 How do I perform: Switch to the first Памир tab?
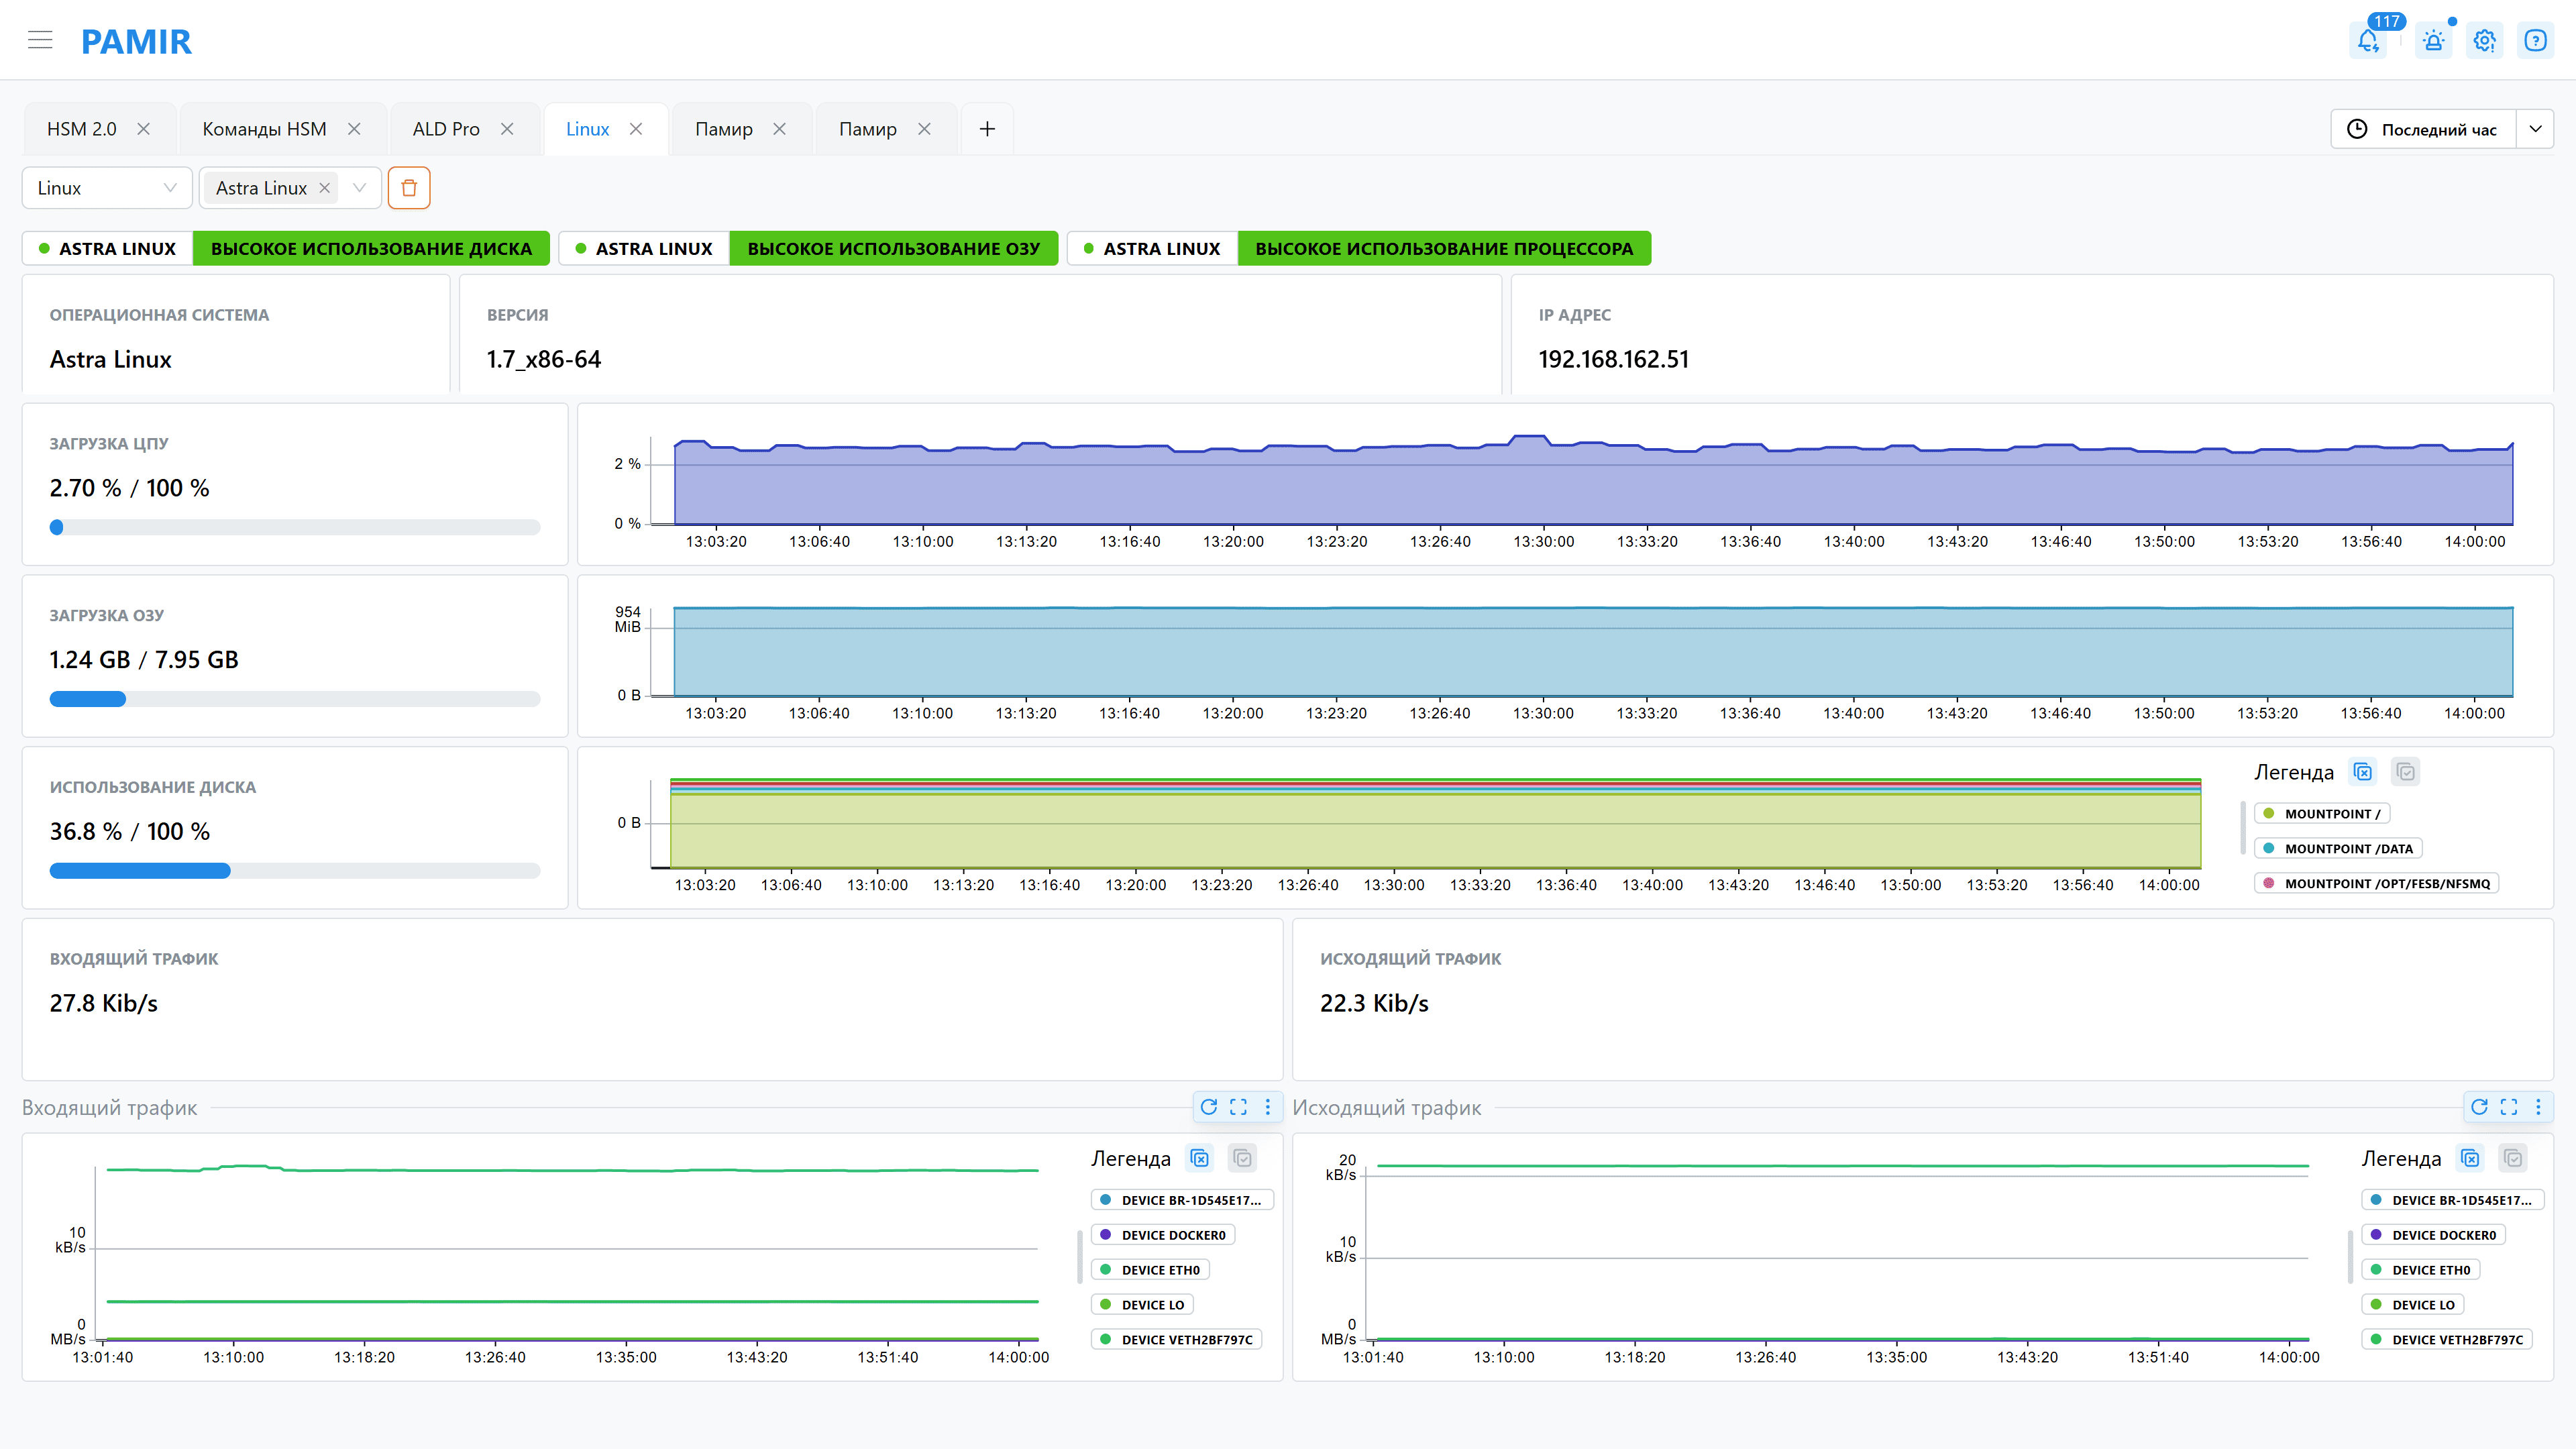(x=724, y=129)
